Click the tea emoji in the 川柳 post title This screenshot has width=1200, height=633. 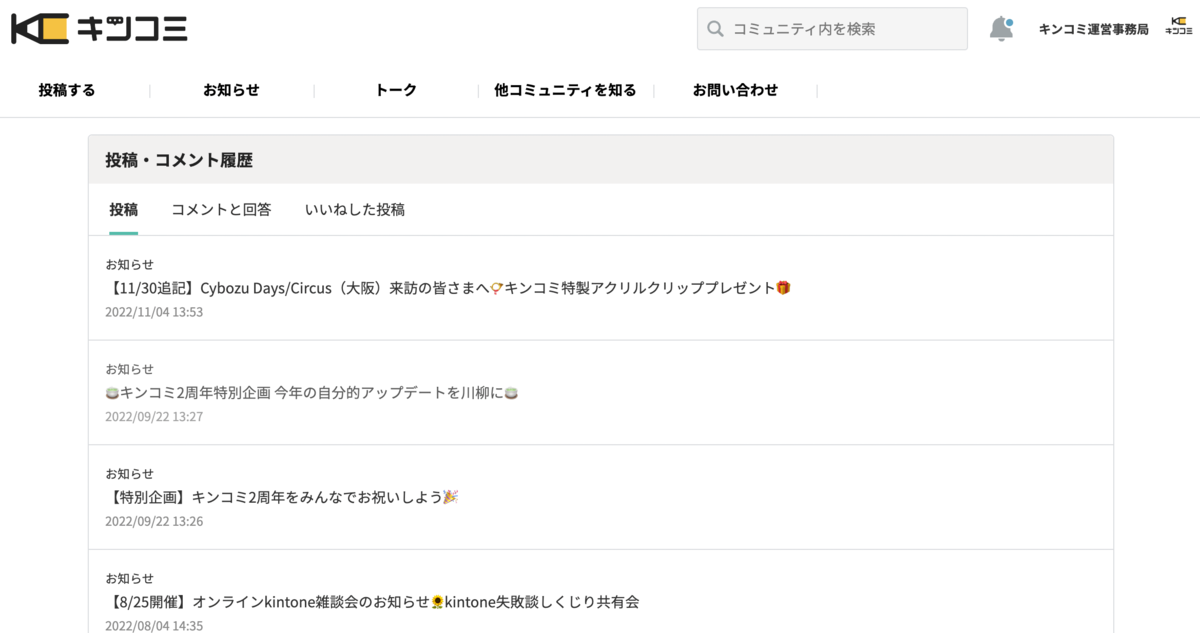coord(113,392)
